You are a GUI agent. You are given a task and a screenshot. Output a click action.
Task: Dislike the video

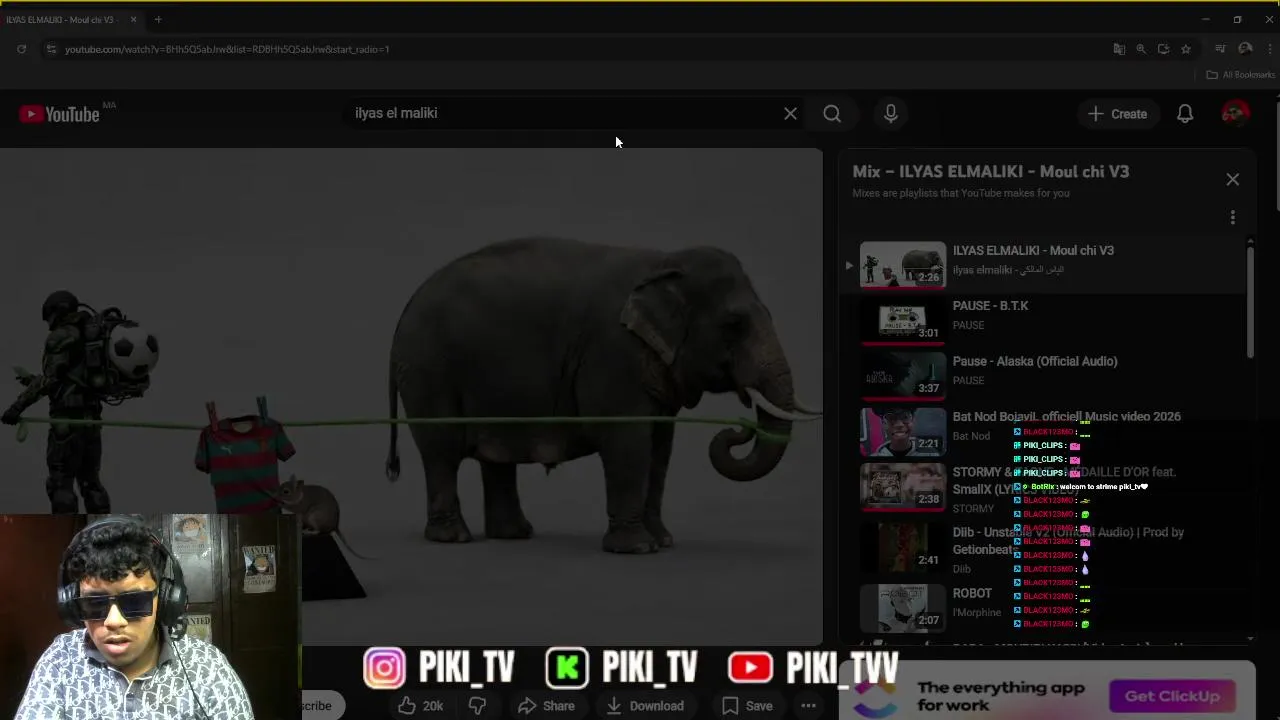click(477, 706)
